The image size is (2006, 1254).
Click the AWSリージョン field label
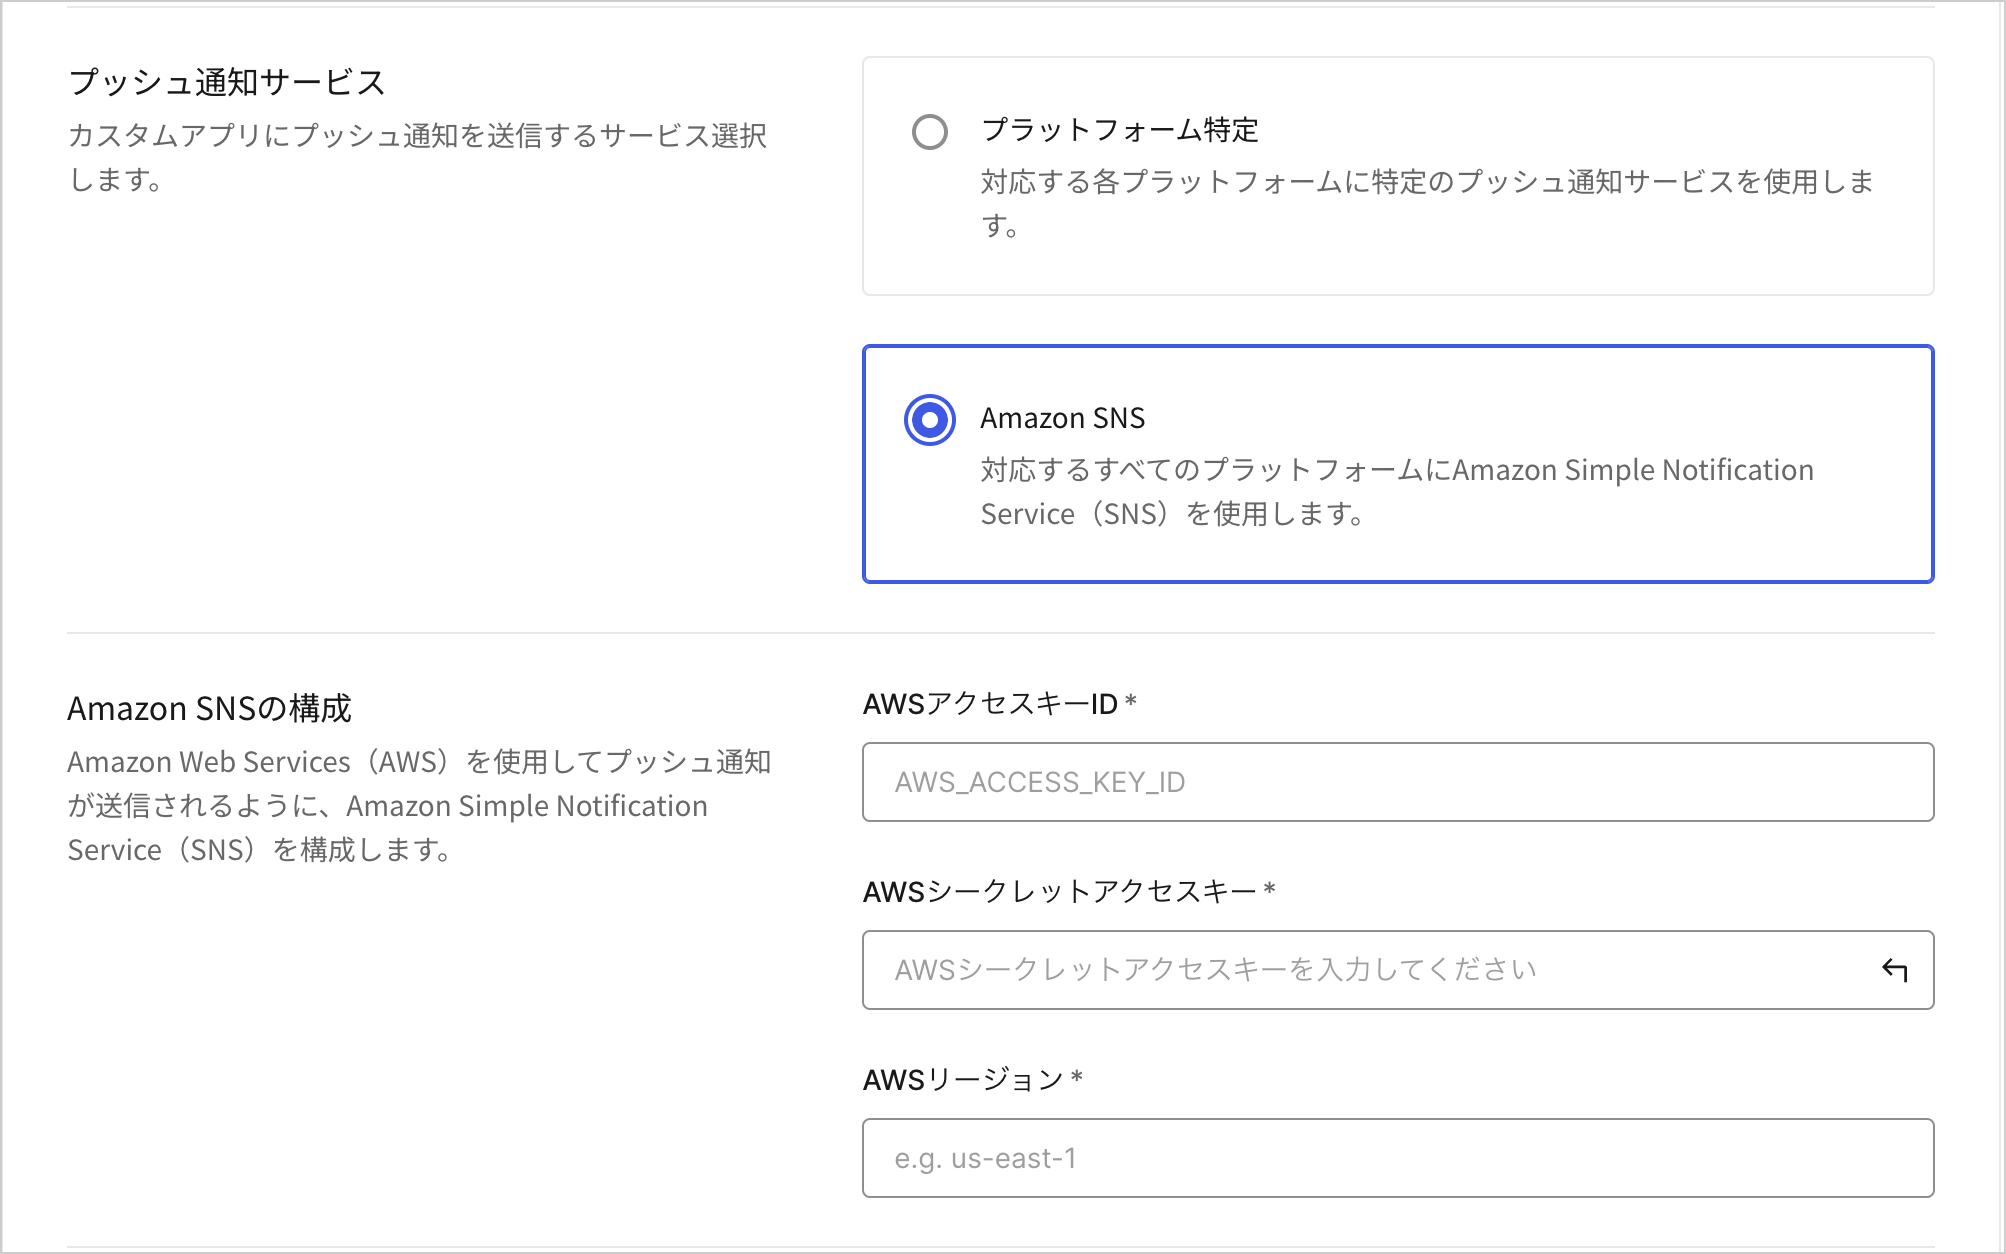pyautogui.click(x=962, y=1080)
